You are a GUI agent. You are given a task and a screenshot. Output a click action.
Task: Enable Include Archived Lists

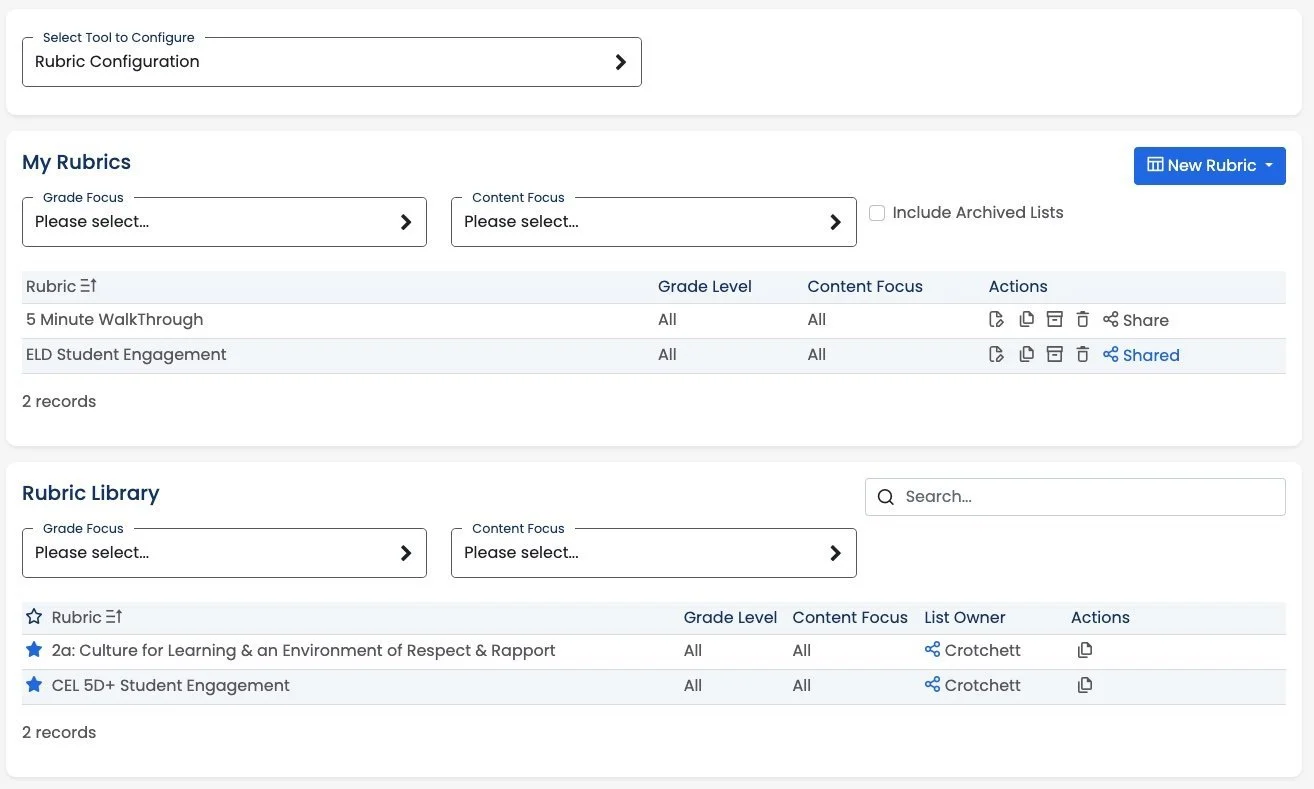(877, 212)
